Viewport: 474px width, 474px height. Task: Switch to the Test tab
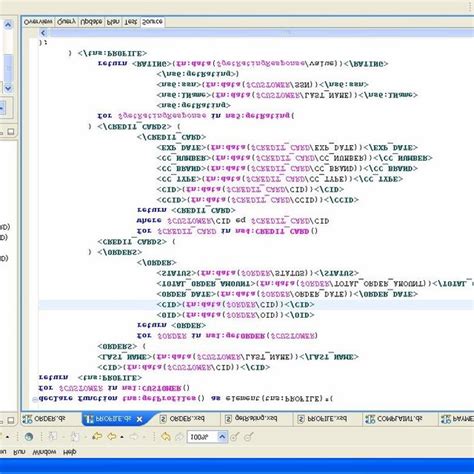click(x=131, y=22)
